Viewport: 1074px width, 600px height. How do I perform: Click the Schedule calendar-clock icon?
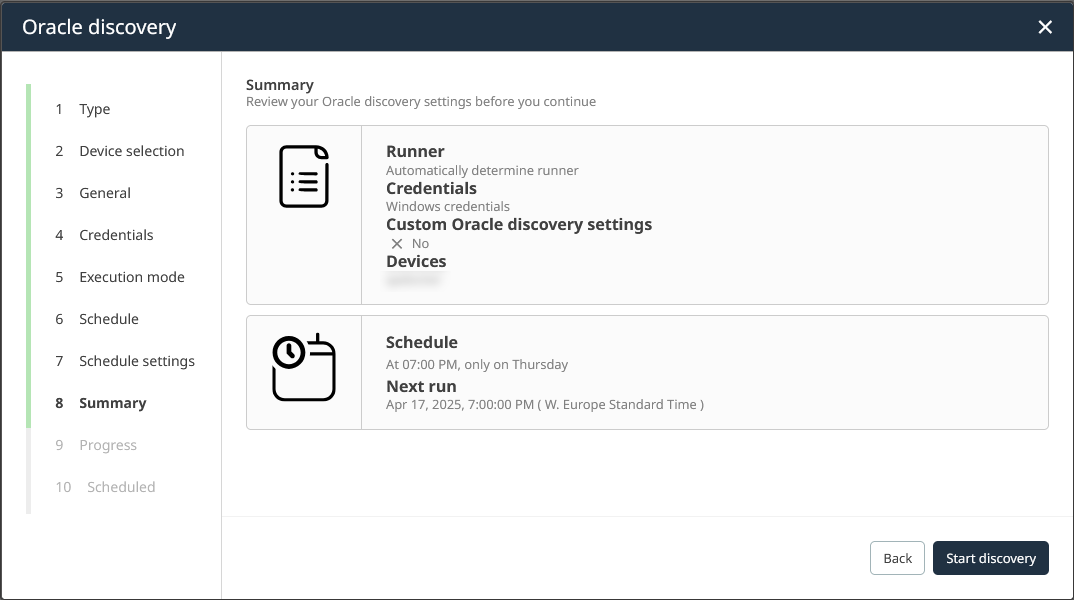[301, 366]
